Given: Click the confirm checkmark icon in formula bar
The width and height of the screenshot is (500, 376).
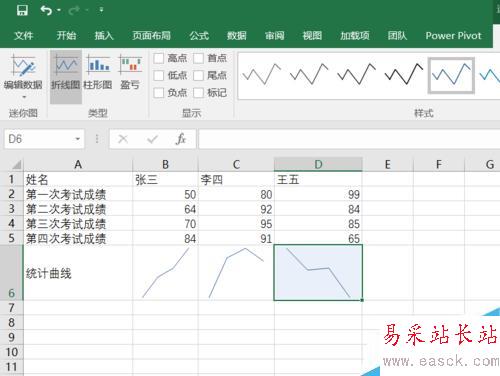Looking at the screenshot, I should coord(152,139).
